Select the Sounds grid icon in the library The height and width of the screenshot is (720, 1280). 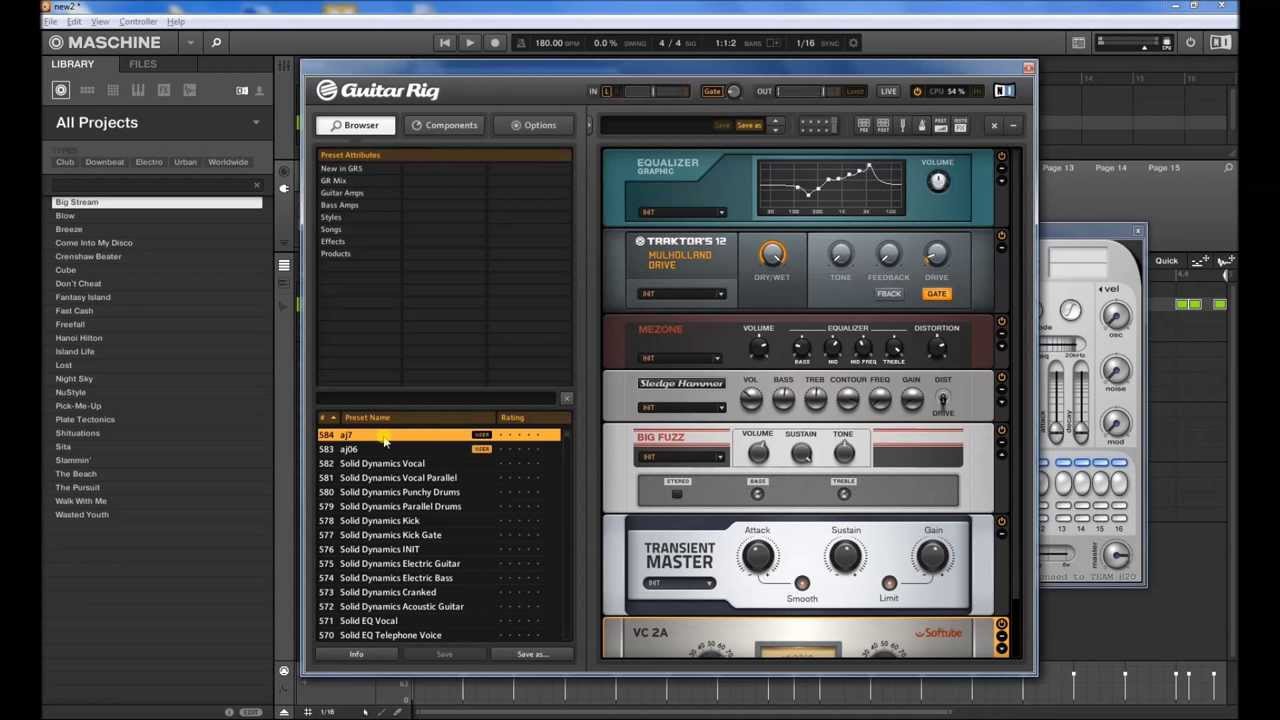113,90
